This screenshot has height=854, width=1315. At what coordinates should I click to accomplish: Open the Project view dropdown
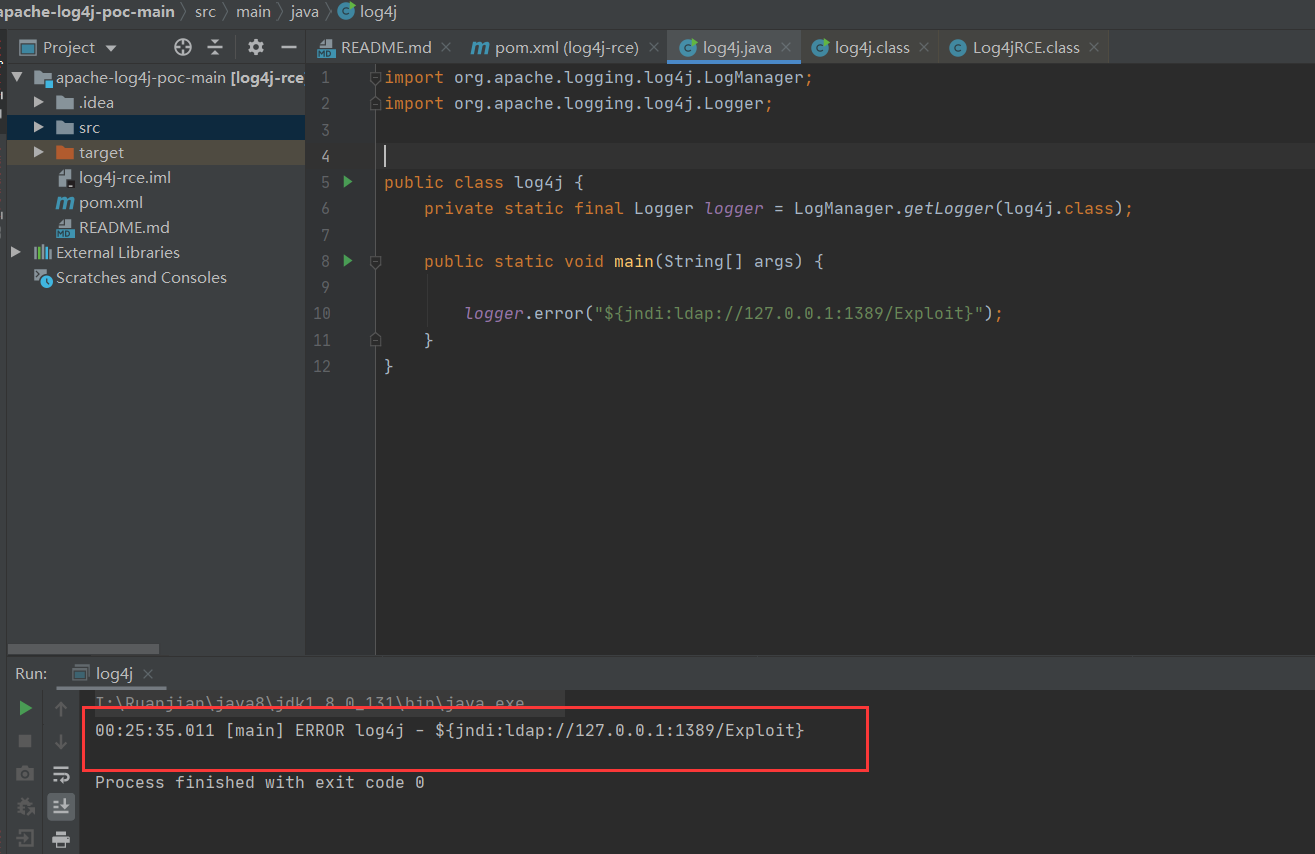pyautogui.click(x=111, y=48)
